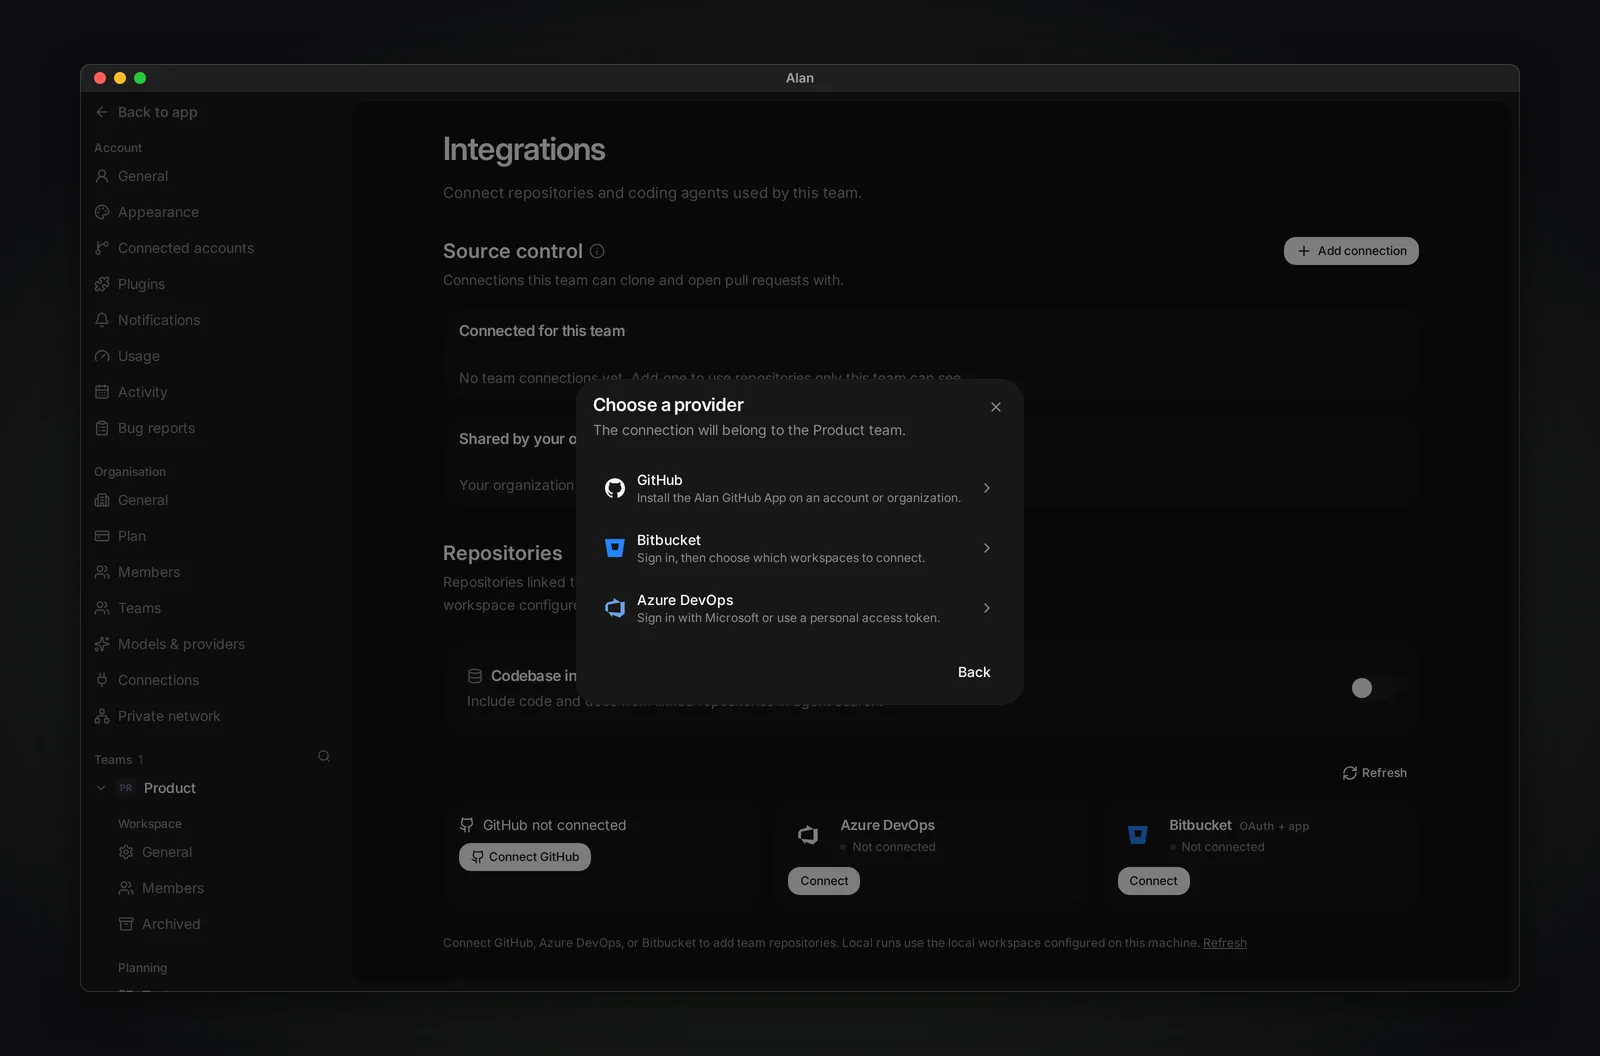The height and width of the screenshot is (1056, 1600).
Task: Select the GitHub provider logo icon
Action: [615, 488]
